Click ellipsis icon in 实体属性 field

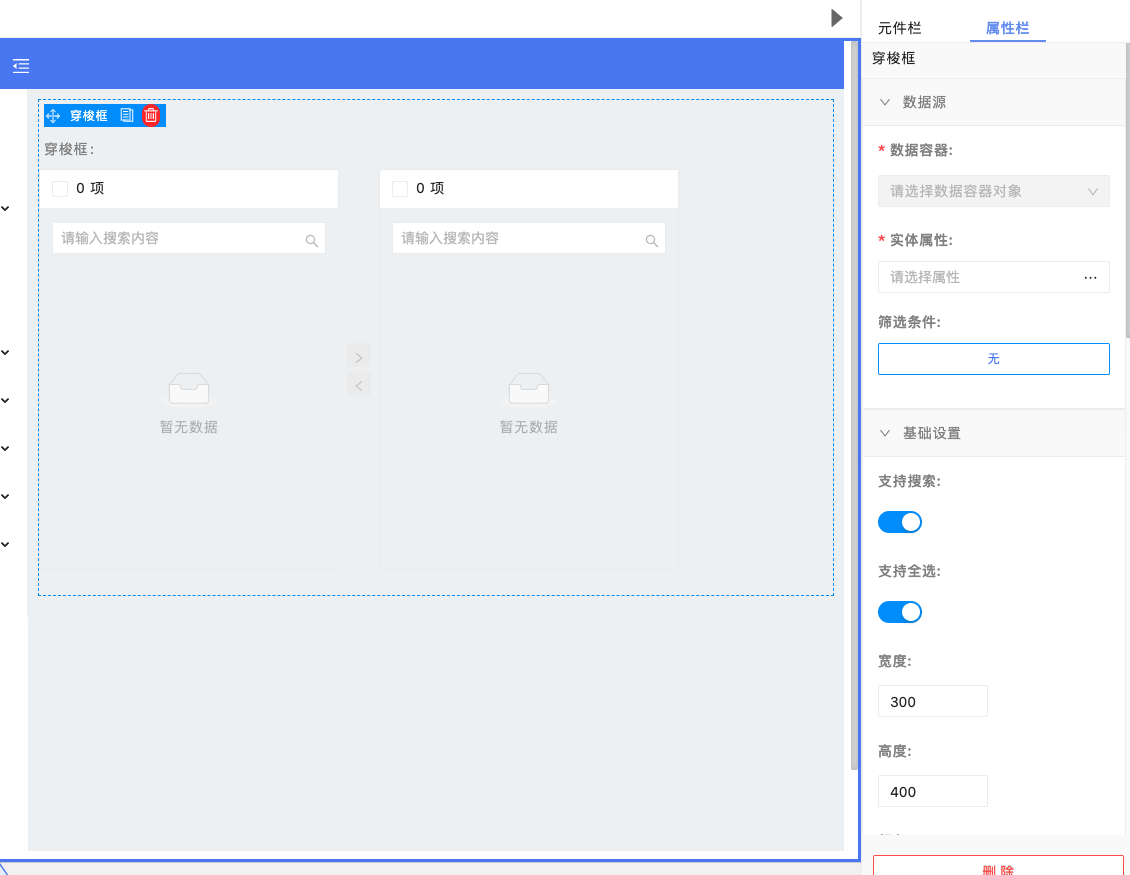pos(1090,277)
